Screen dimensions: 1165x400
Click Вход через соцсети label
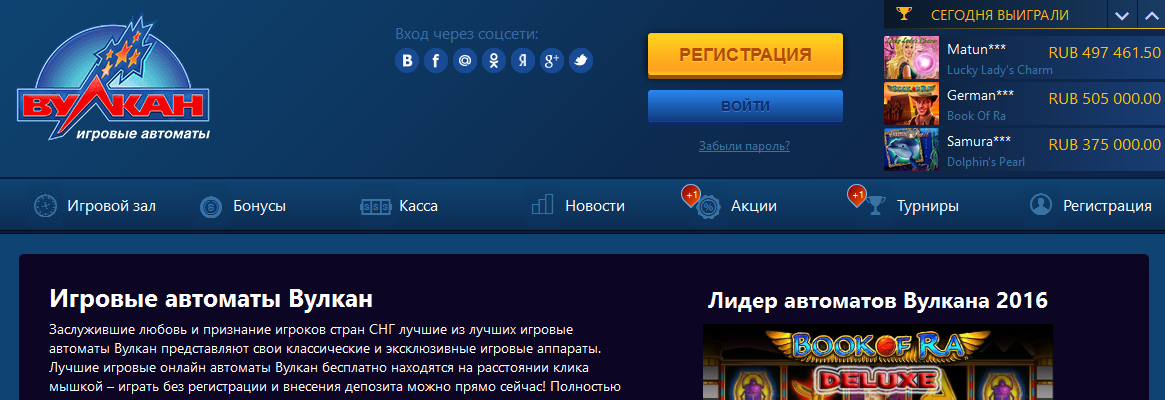pyautogui.click(x=467, y=33)
